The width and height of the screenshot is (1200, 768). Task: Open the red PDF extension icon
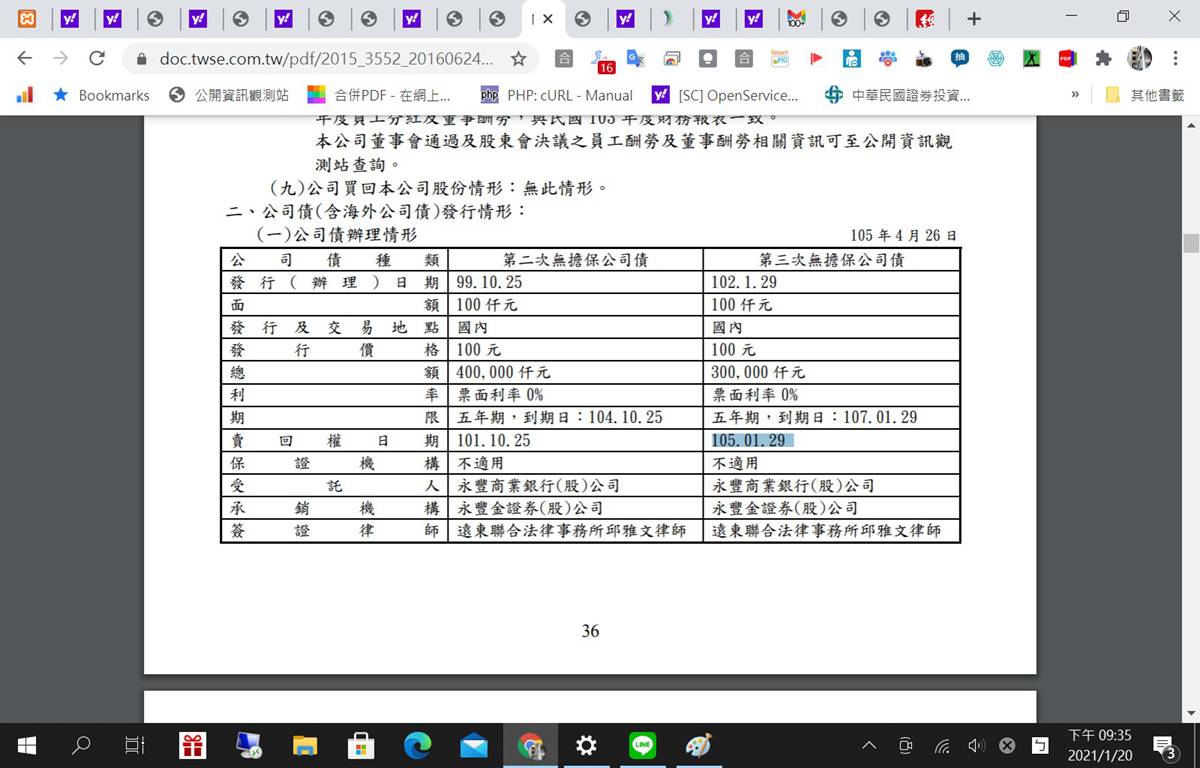(x=1067, y=59)
